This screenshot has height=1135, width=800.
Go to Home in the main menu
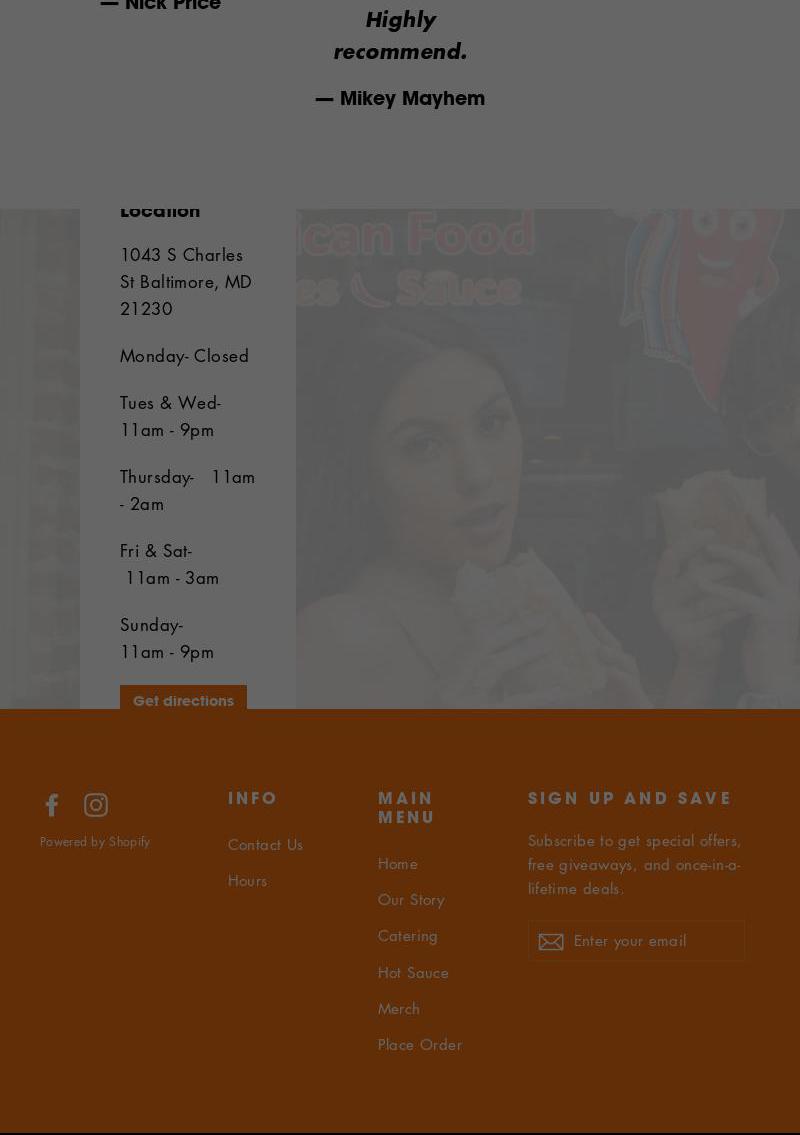click(x=397, y=863)
